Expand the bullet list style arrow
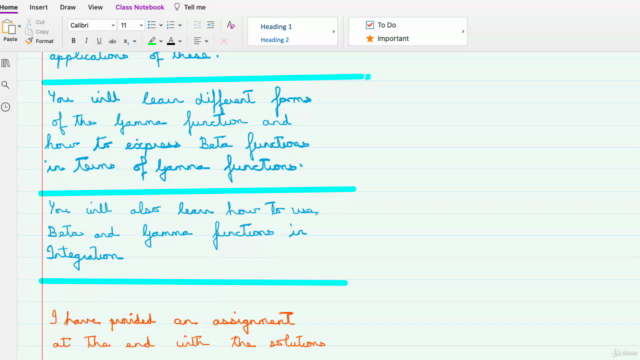The height and width of the screenshot is (360, 640). tap(161, 25)
